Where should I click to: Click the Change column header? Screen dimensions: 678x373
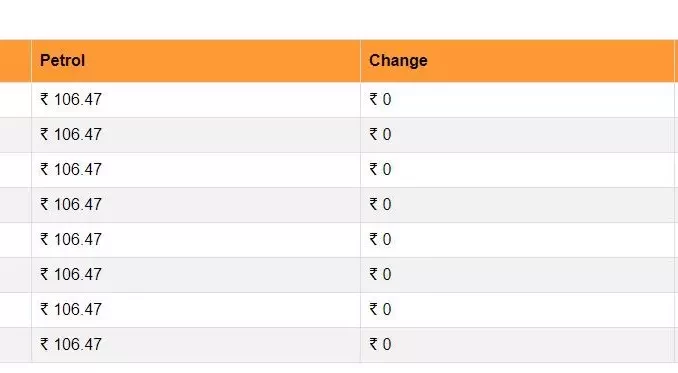pyautogui.click(x=517, y=61)
